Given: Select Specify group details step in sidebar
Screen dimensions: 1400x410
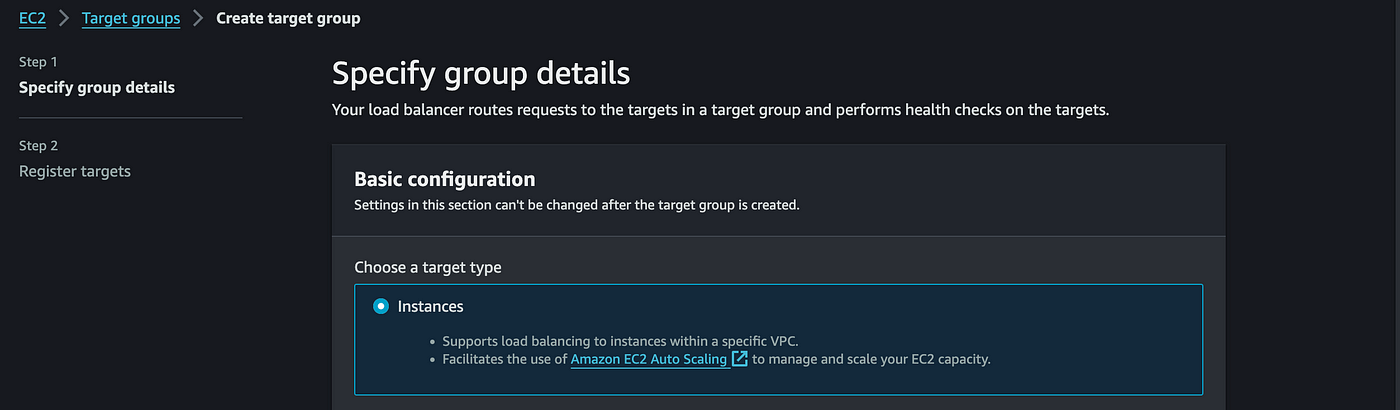Looking at the screenshot, I should (97, 87).
